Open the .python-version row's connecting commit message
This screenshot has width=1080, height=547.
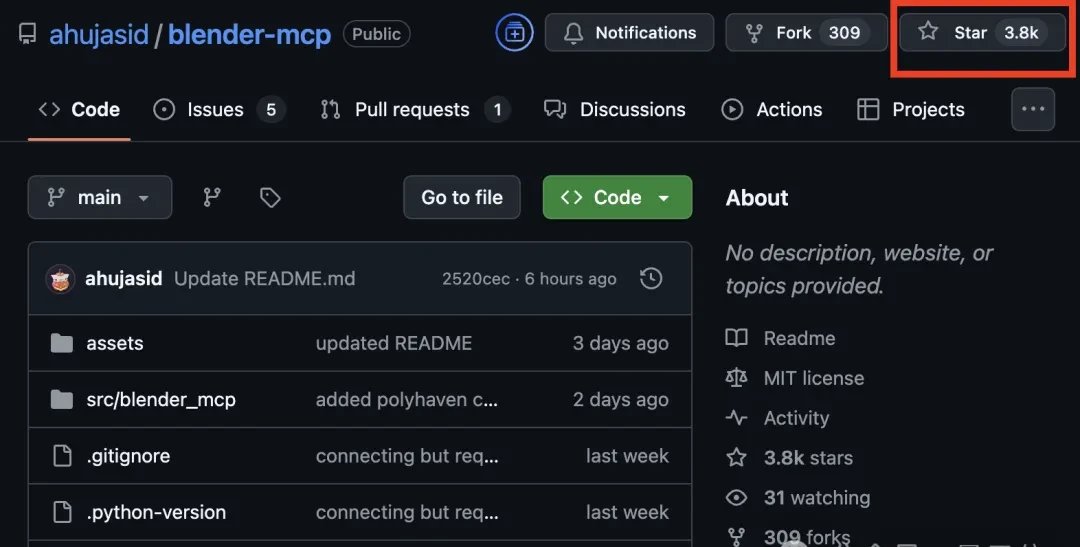(406, 513)
